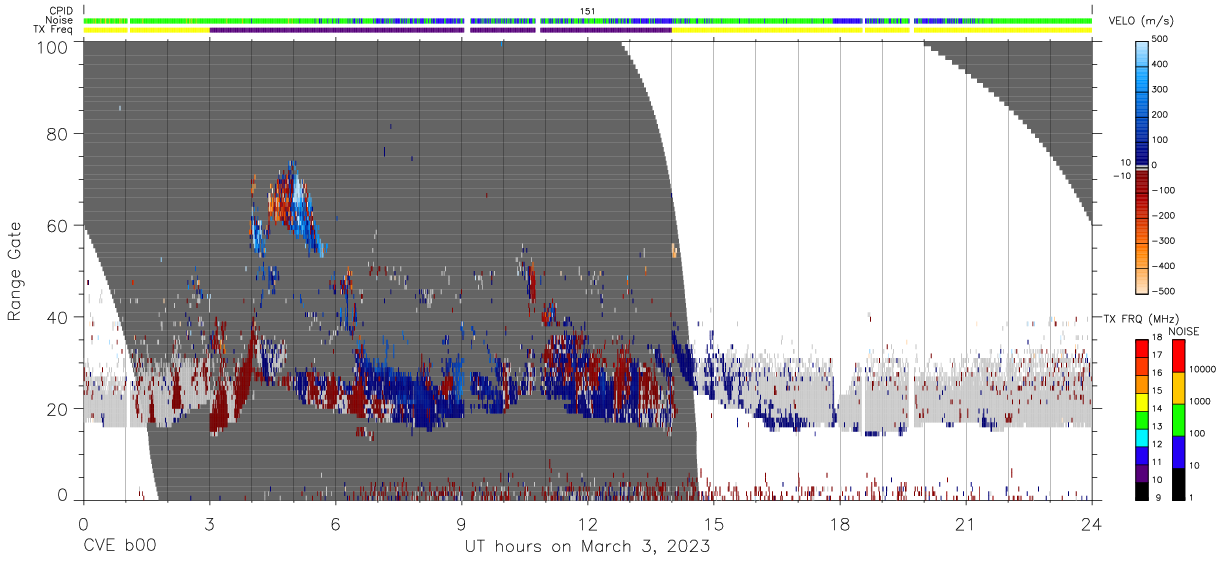The height and width of the screenshot is (567, 1228).
Task: Click the TX FRQ (MHz) legend title
Action: (x=1139, y=319)
